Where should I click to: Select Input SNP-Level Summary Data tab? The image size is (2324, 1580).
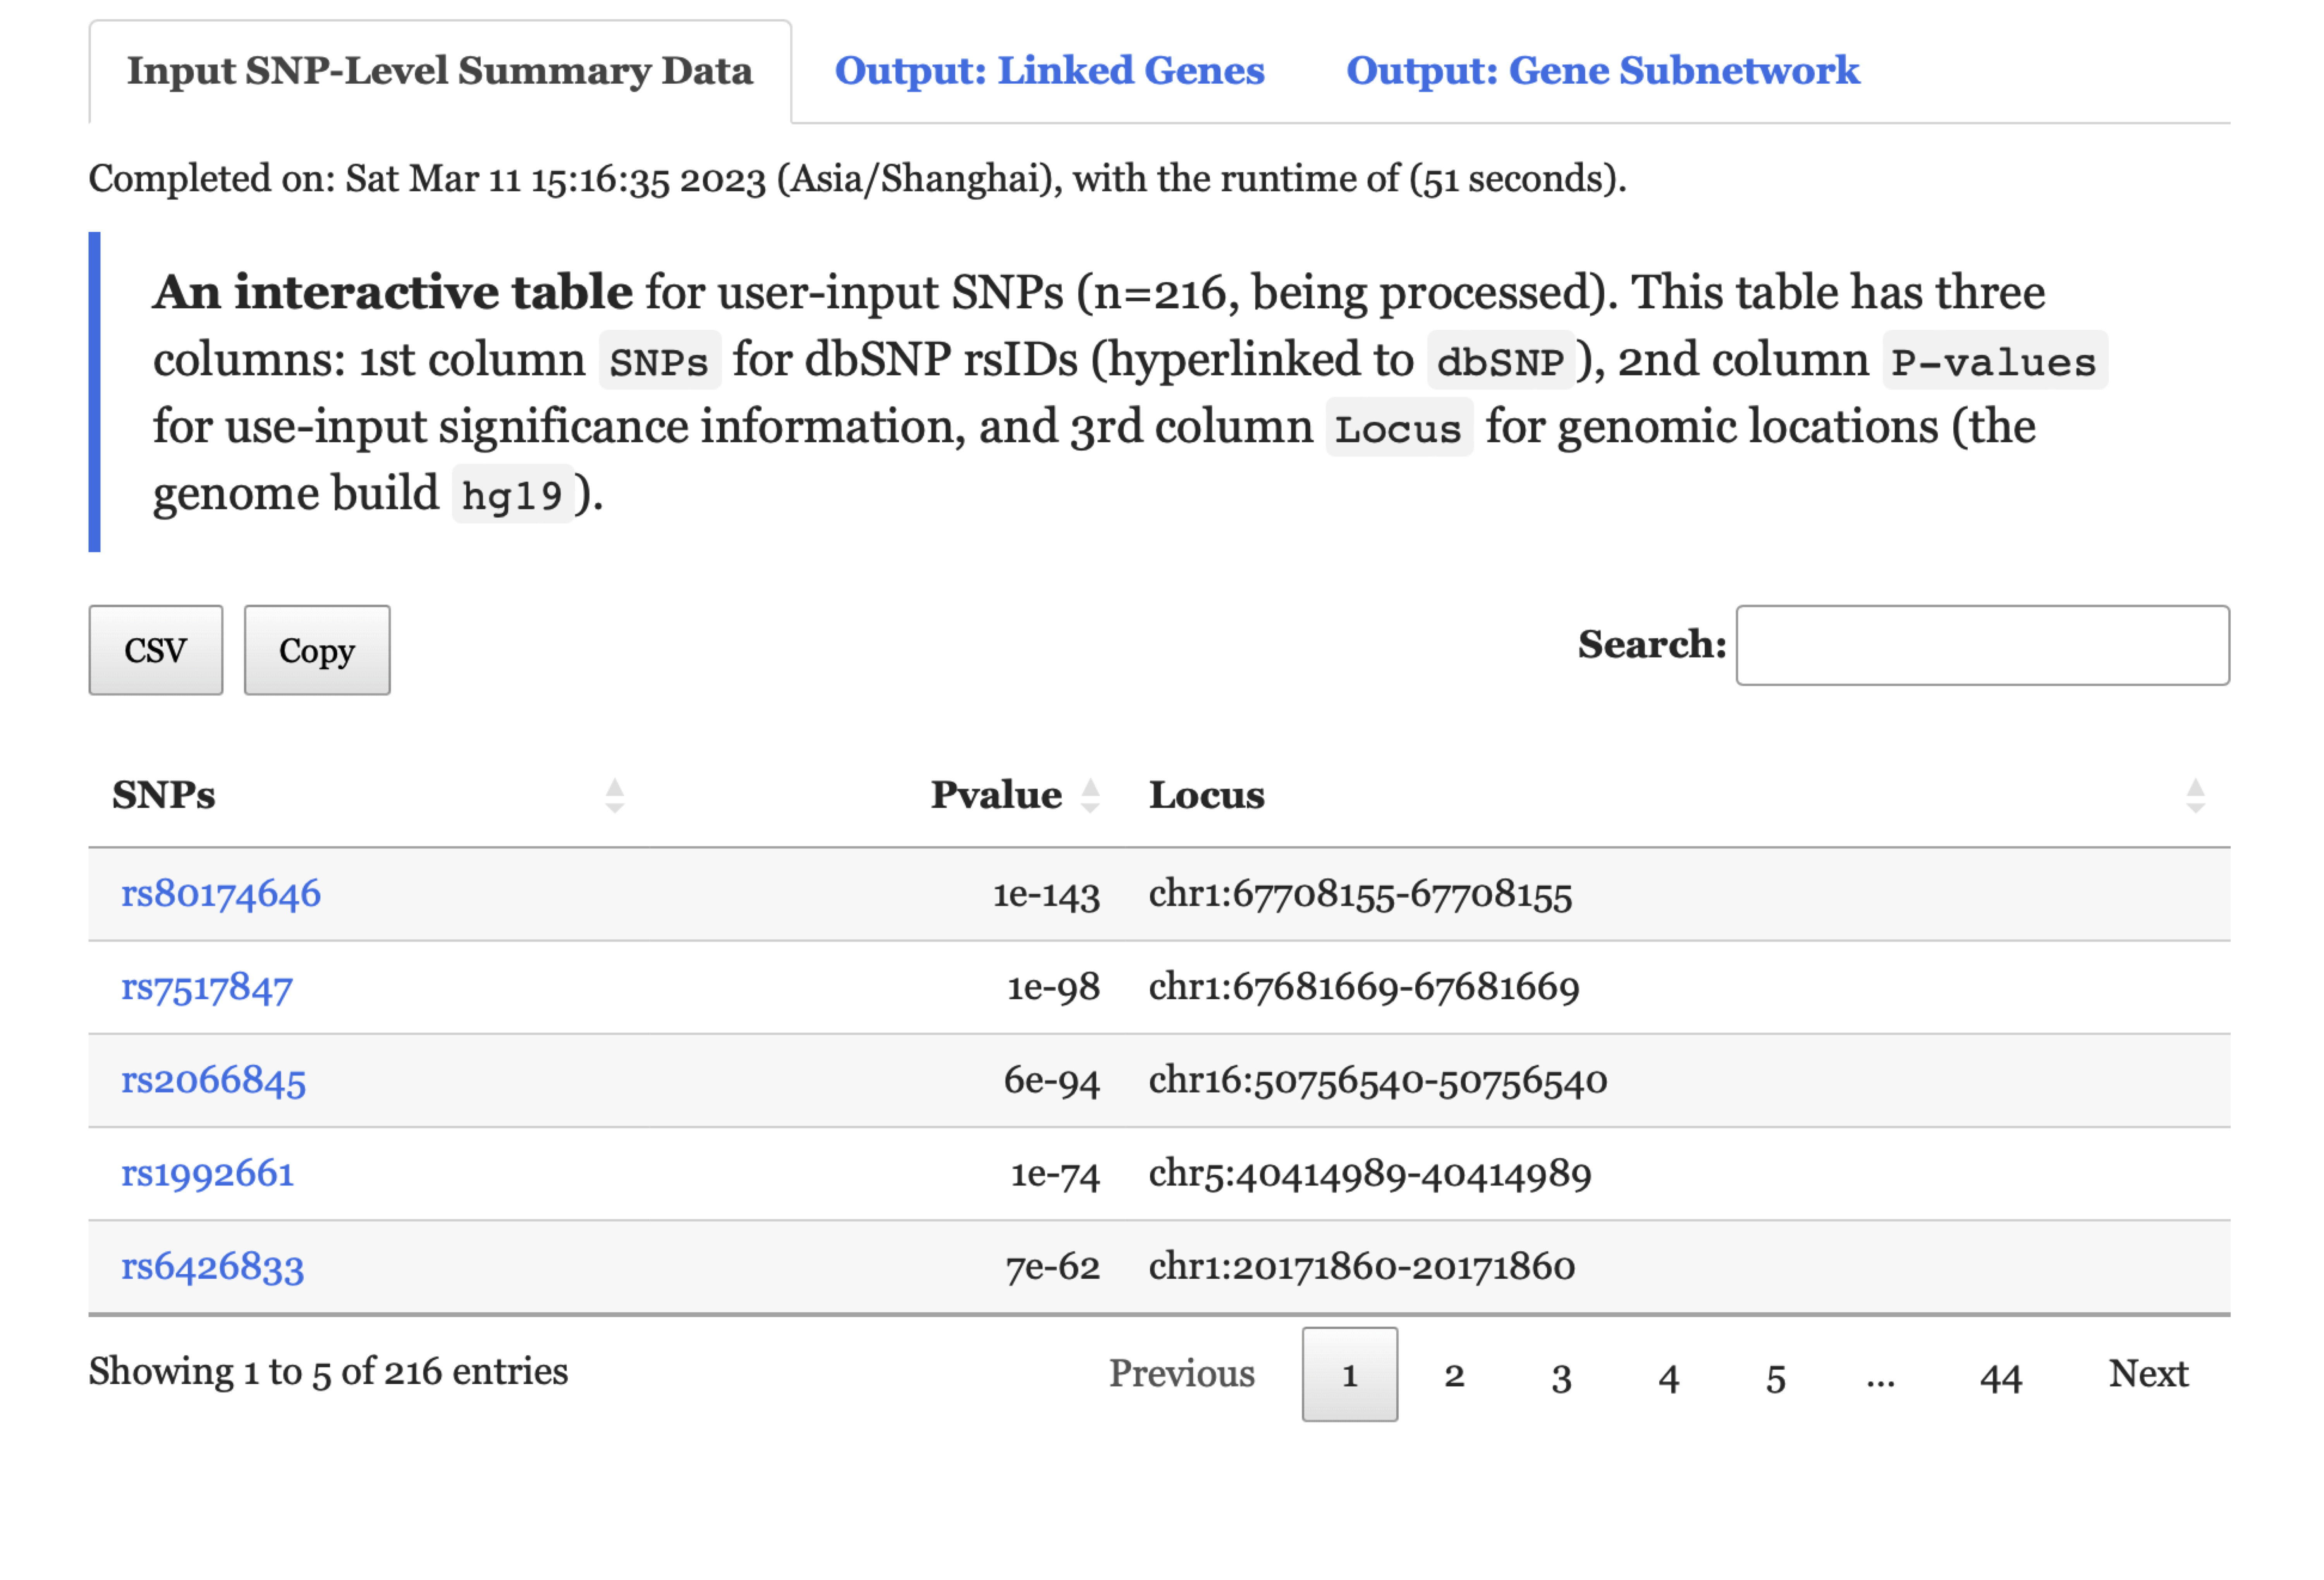point(440,71)
